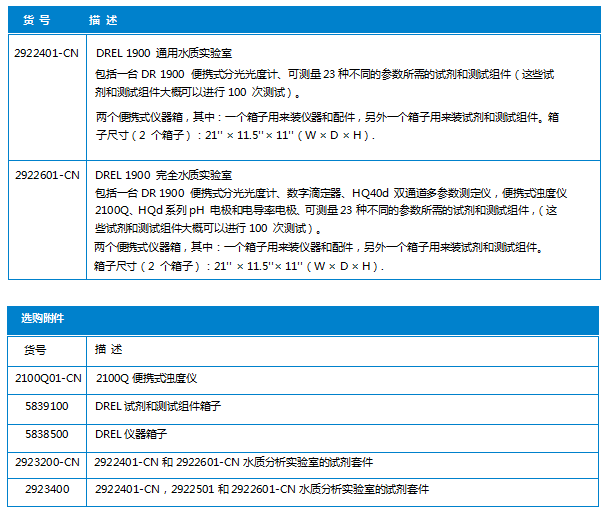Click '描述' header under 选购附件 section

coord(109,349)
